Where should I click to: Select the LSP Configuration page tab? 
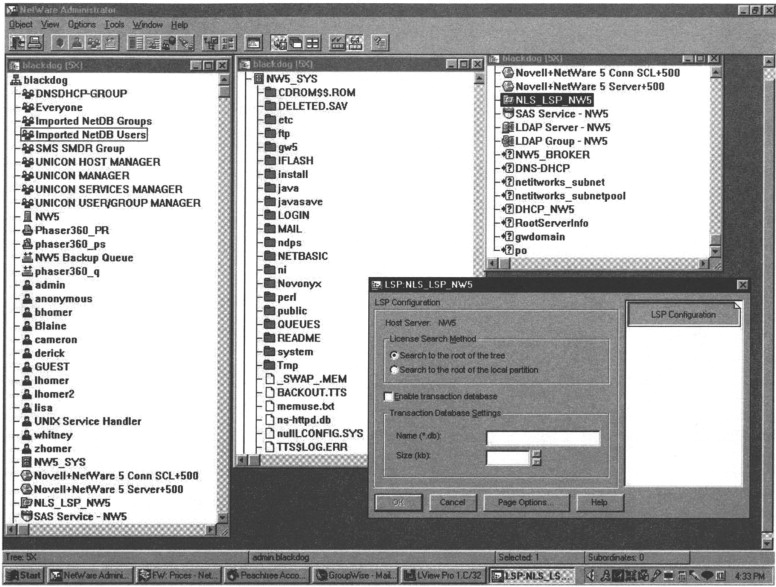coord(683,314)
